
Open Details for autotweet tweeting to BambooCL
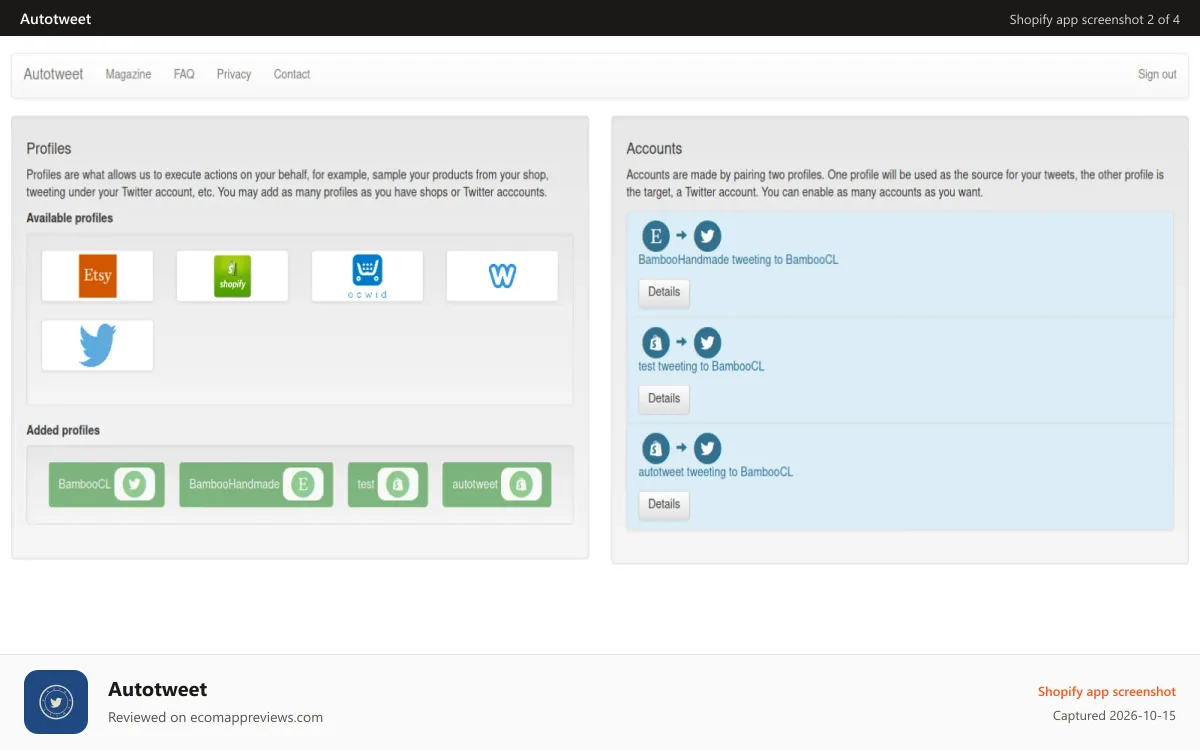coord(664,504)
